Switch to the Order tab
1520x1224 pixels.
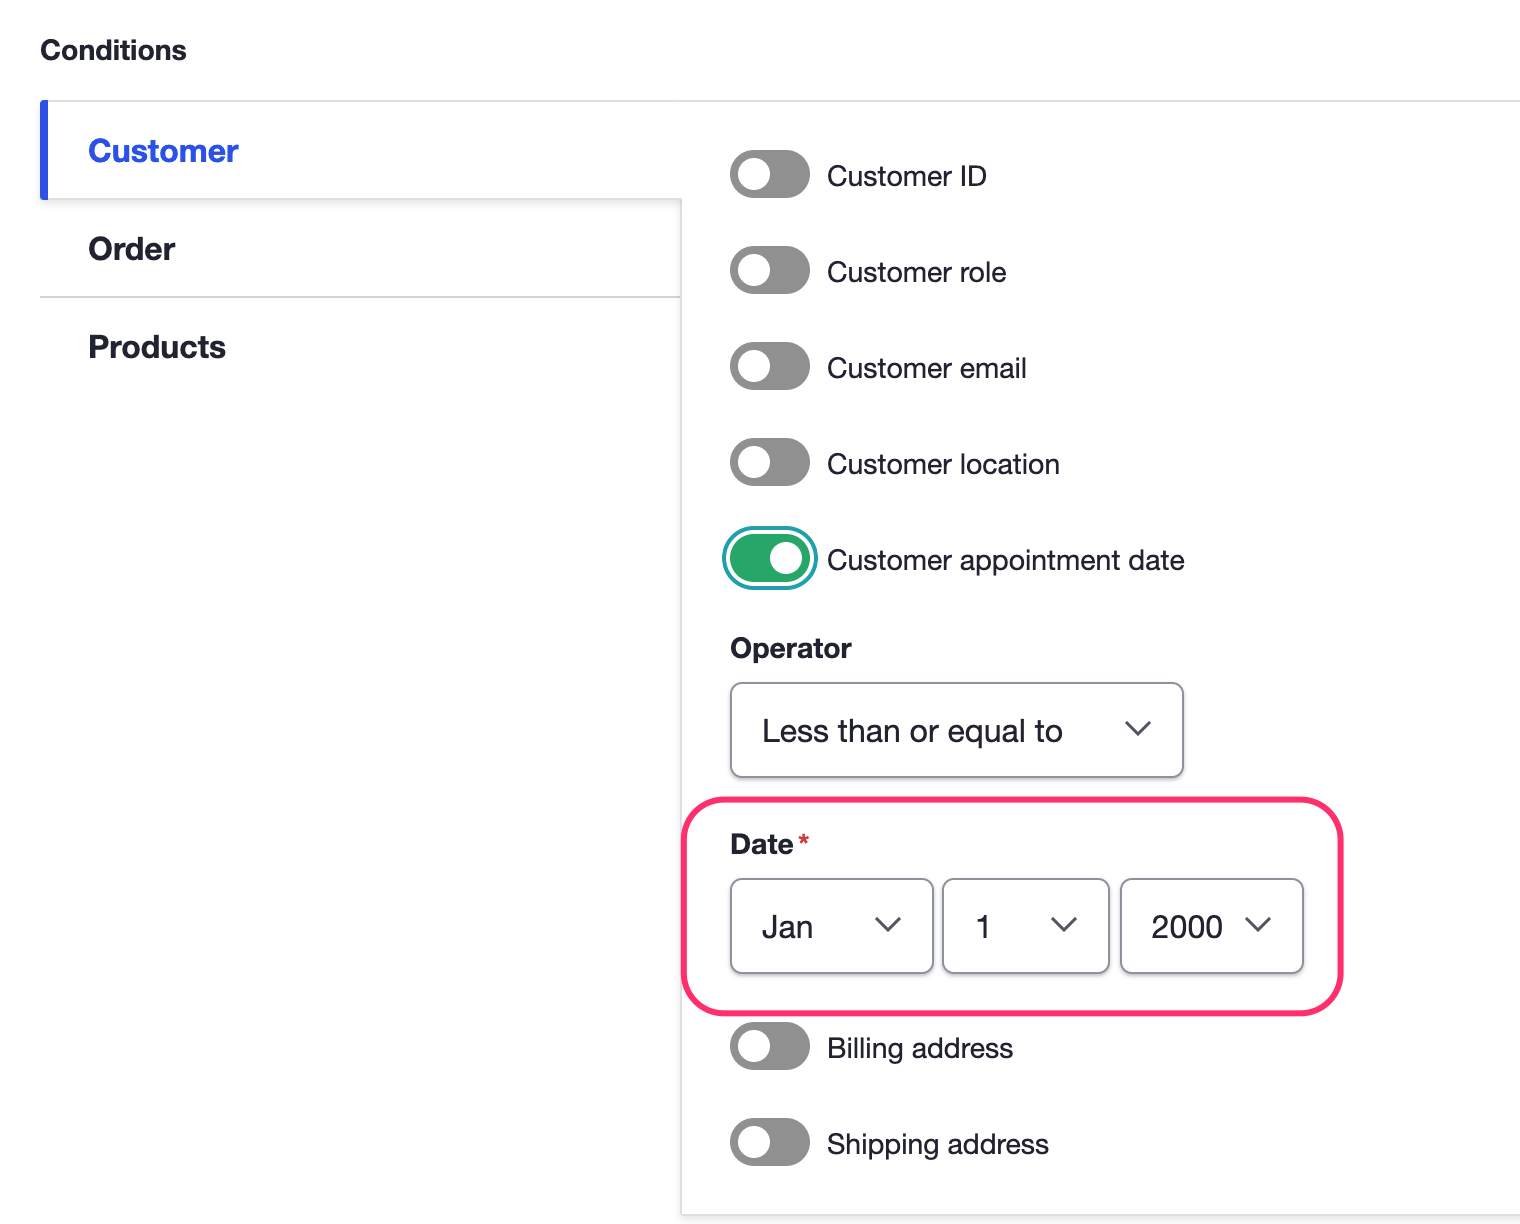tap(132, 249)
